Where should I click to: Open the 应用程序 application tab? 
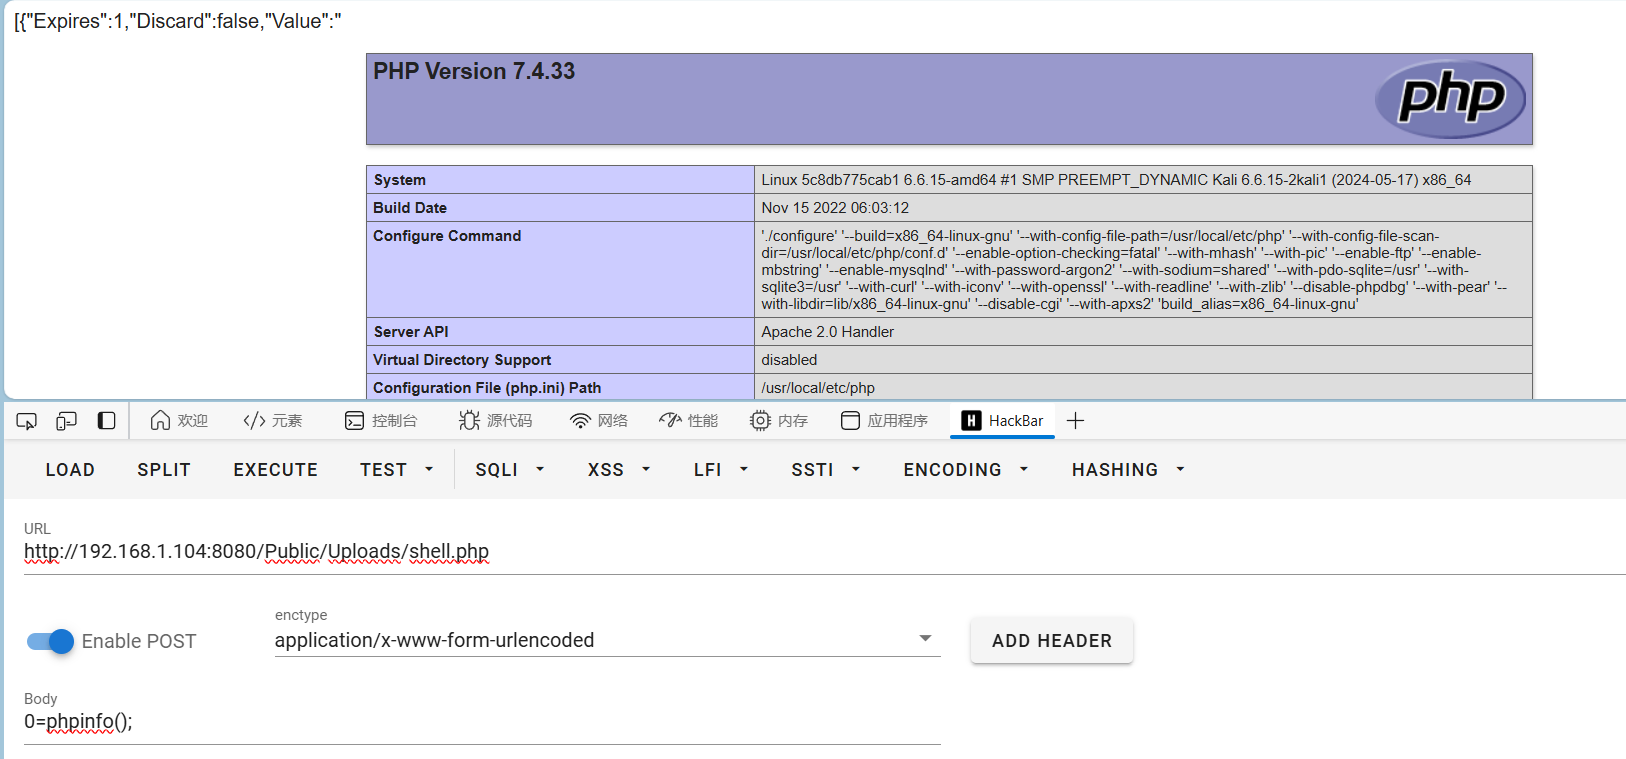click(885, 421)
